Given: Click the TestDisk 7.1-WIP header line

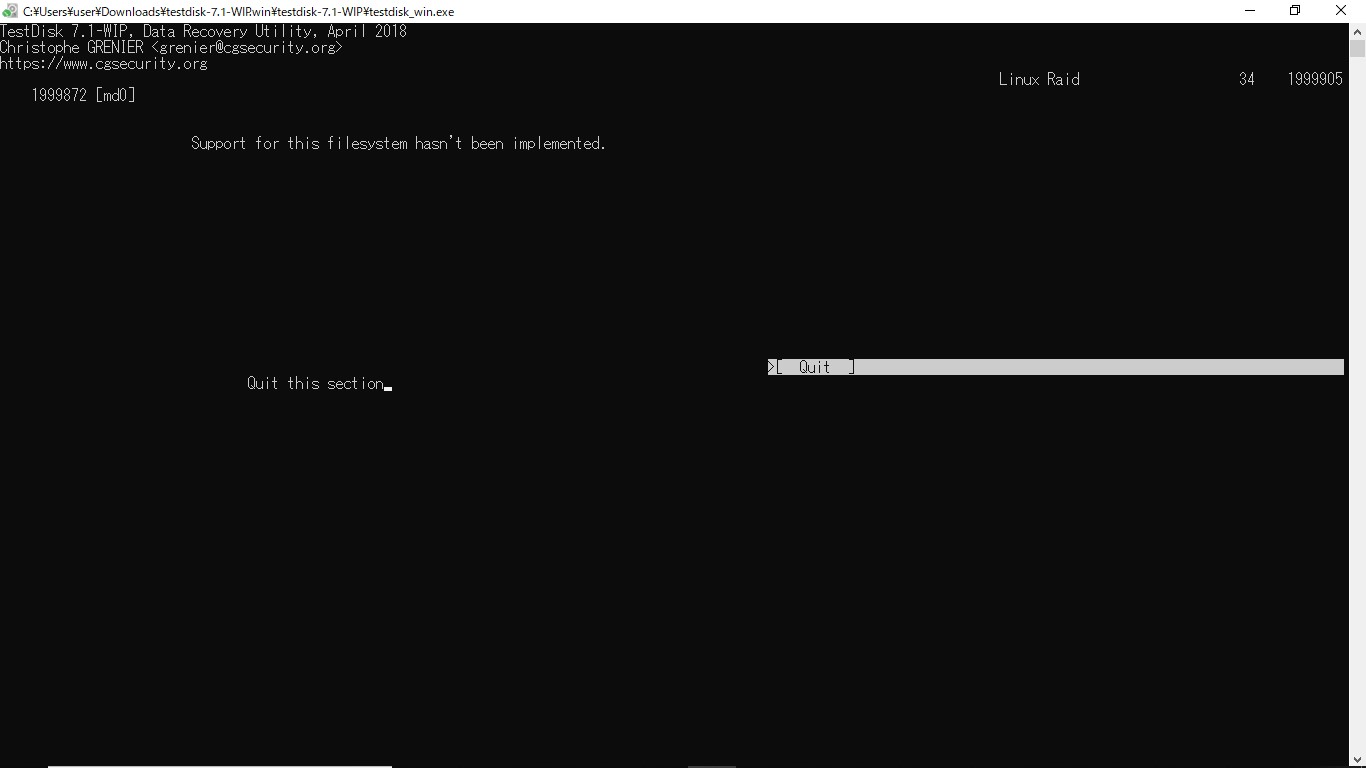Looking at the screenshot, I should point(203,31).
